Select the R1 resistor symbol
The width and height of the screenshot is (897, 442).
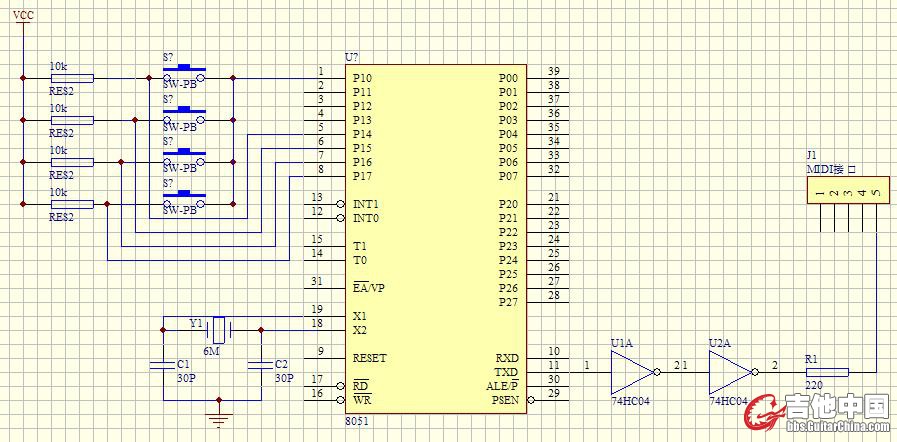(827, 372)
